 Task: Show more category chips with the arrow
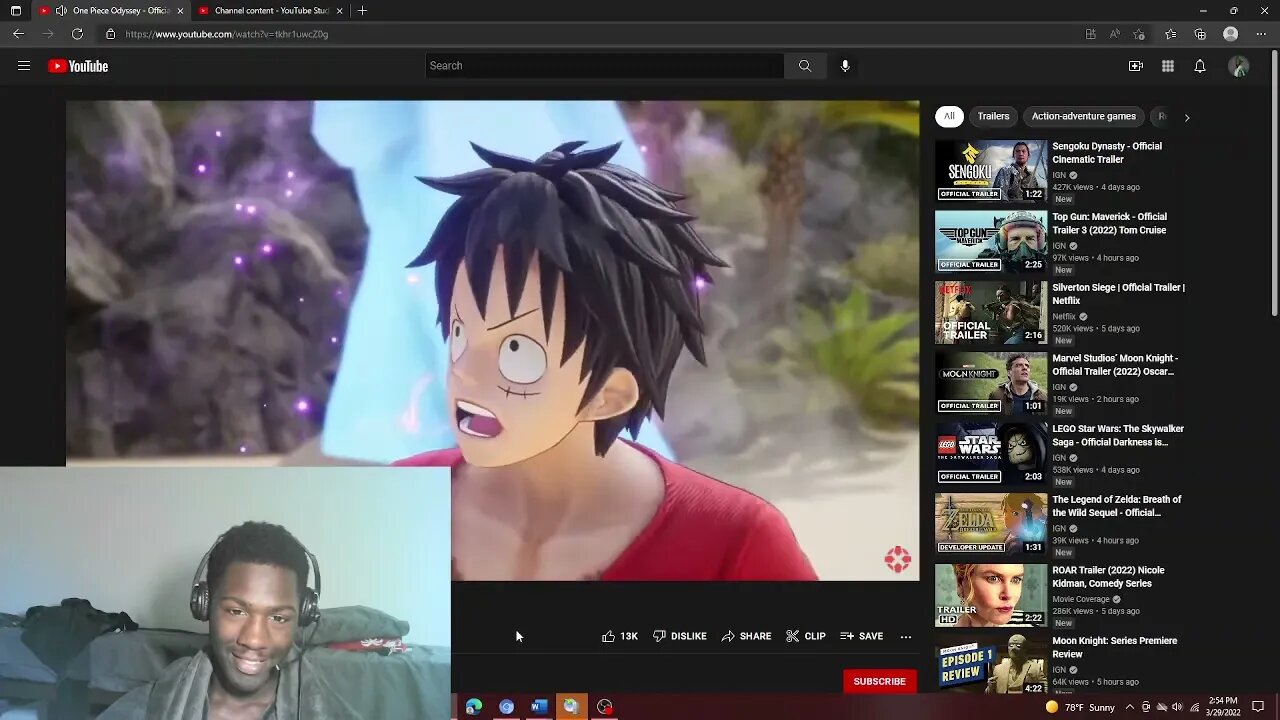(1187, 117)
